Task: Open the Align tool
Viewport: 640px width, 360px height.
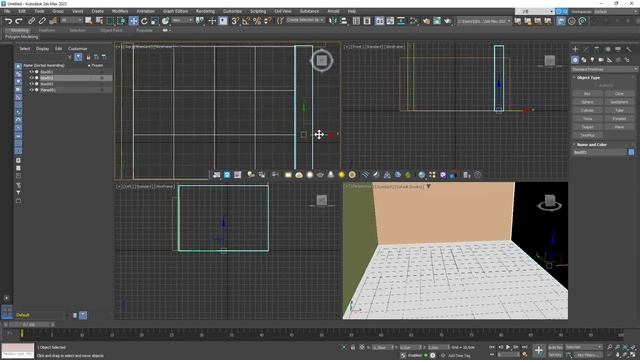Action: [344, 21]
